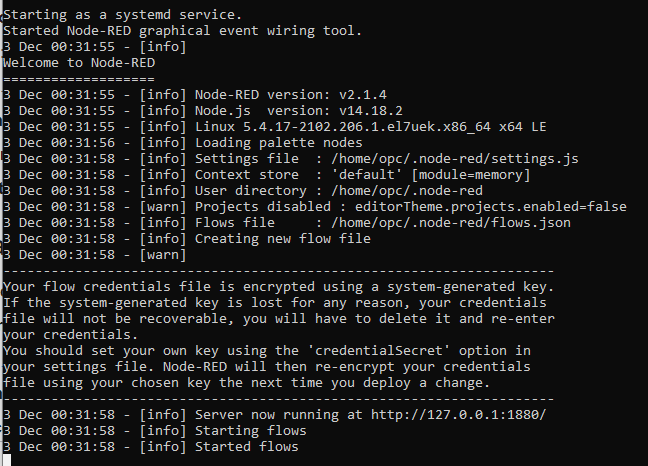Click the "Server now running at" text
This screenshot has height=466, width=648.
click(x=282, y=414)
